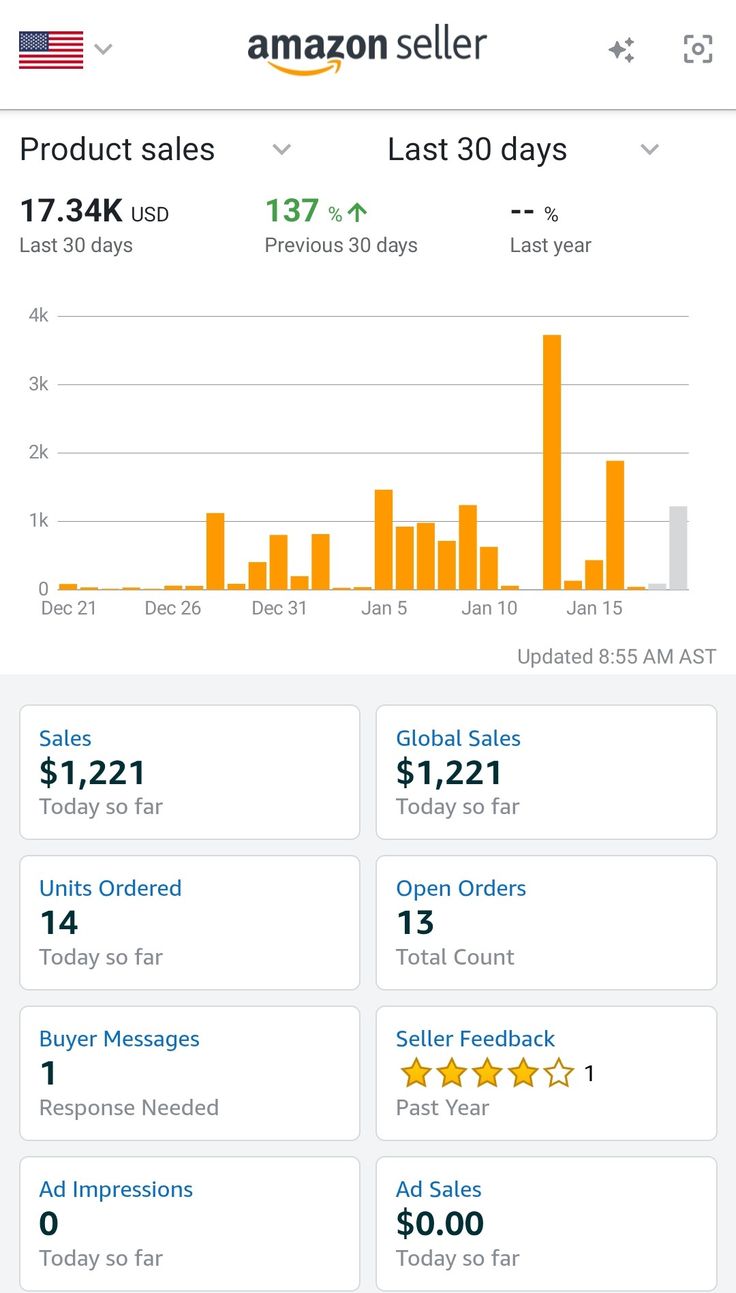The width and height of the screenshot is (736, 1293).
Task: Open Buyer Messages needing response
Action: (x=189, y=1073)
